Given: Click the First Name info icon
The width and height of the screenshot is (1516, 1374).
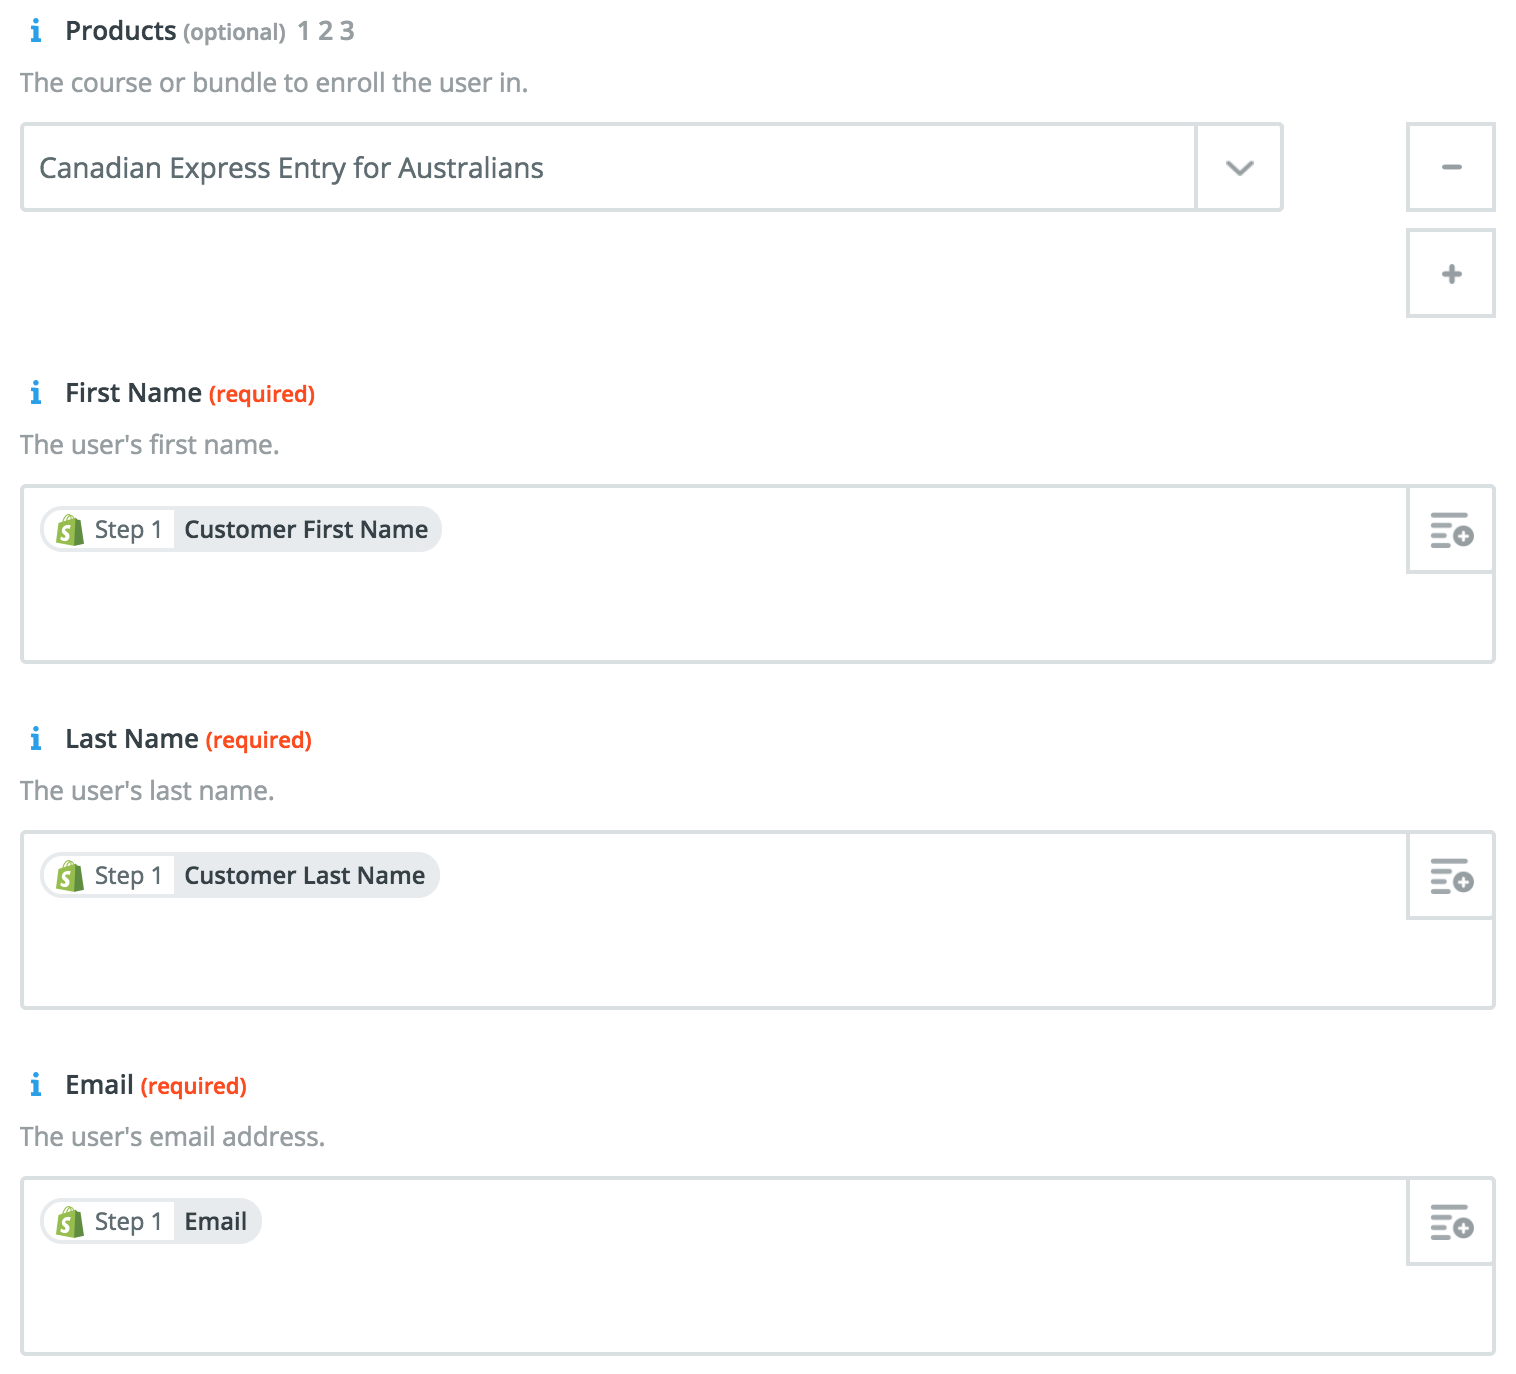Looking at the screenshot, I should (x=36, y=393).
